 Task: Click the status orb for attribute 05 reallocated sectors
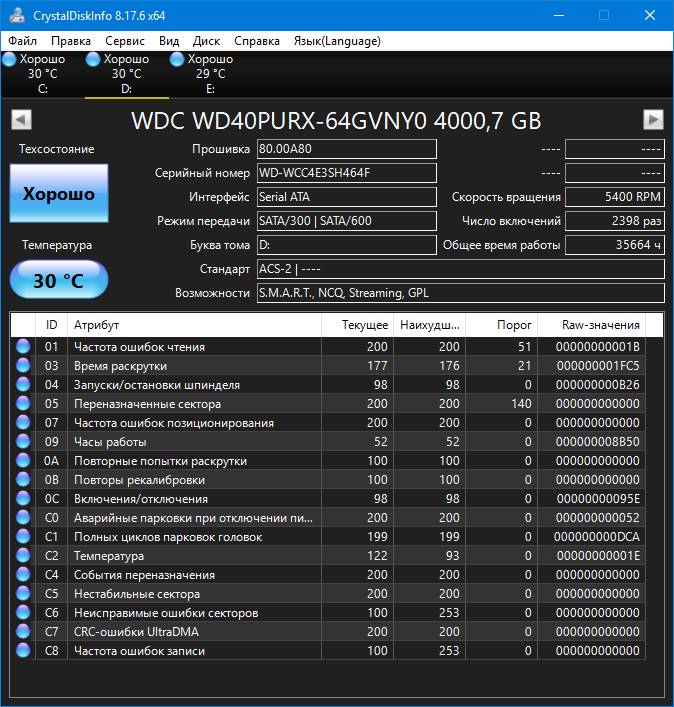(23, 404)
